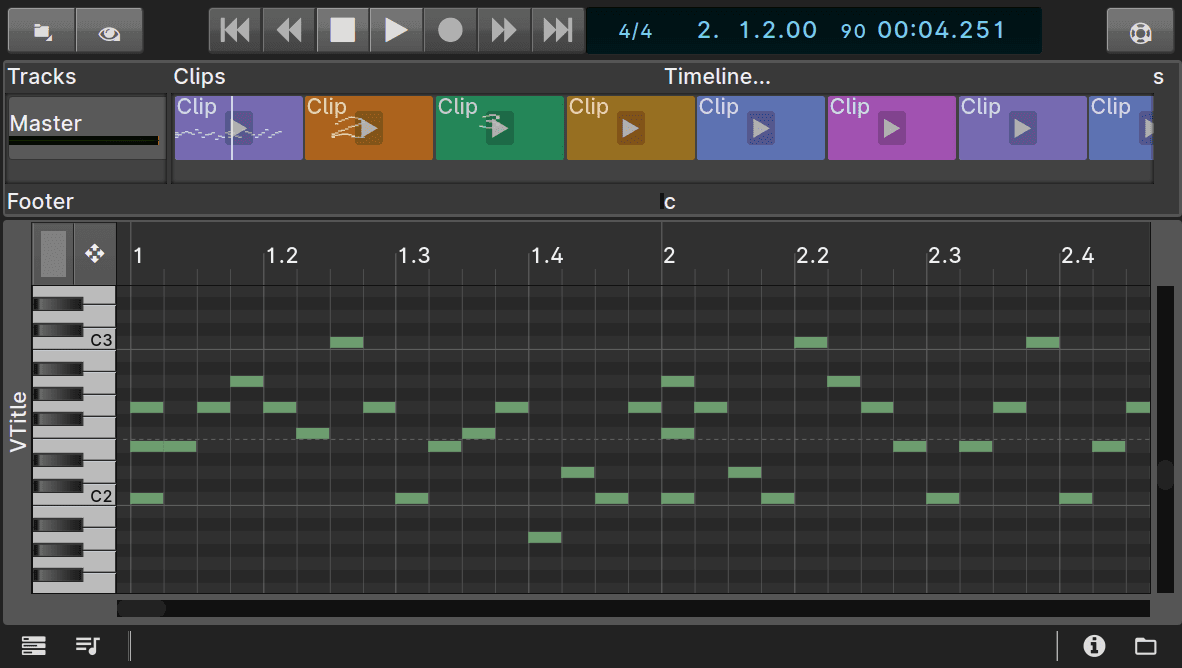Click the move tool icon above the piano keys
The width and height of the screenshot is (1182, 668).
(x=95, y=254)
